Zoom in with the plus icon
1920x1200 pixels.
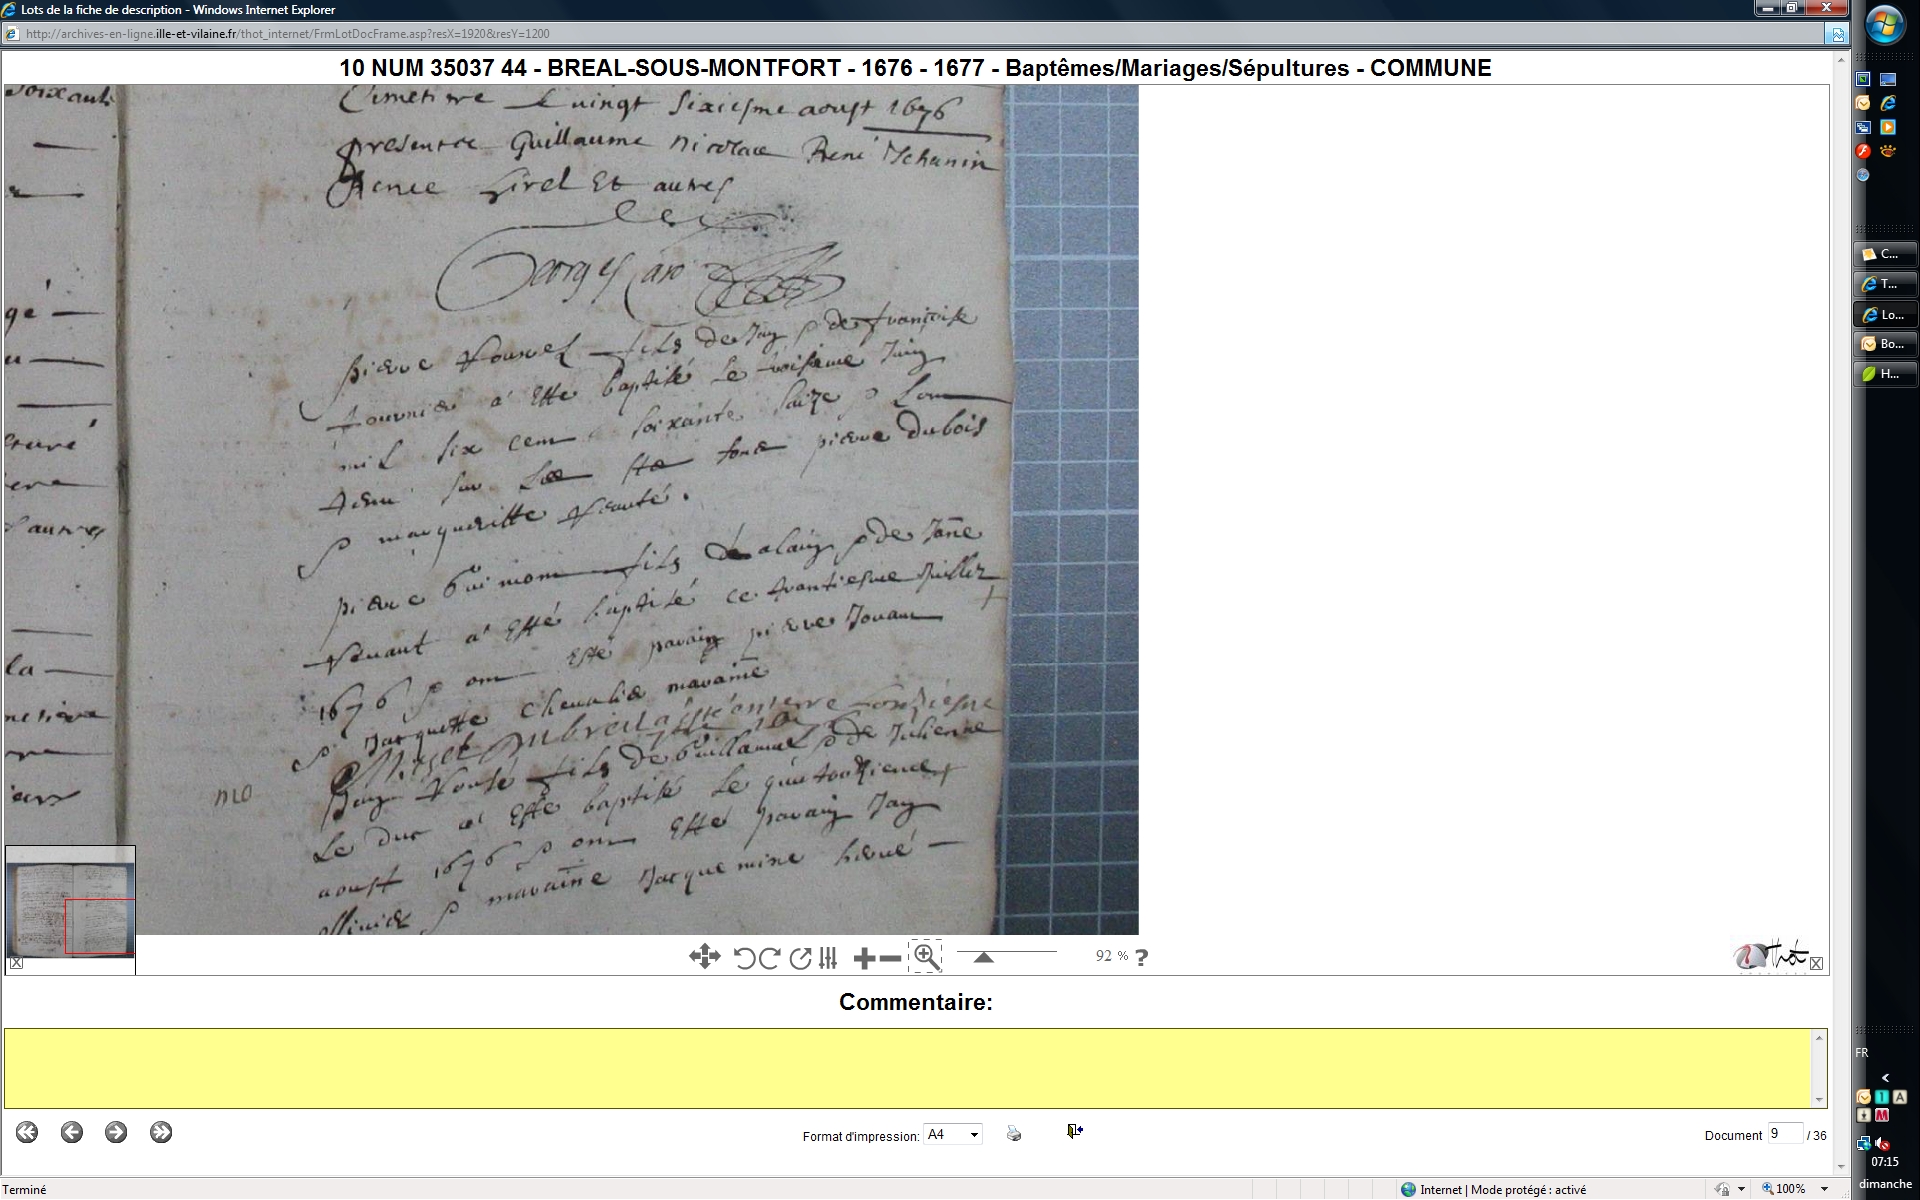point(864,959)
